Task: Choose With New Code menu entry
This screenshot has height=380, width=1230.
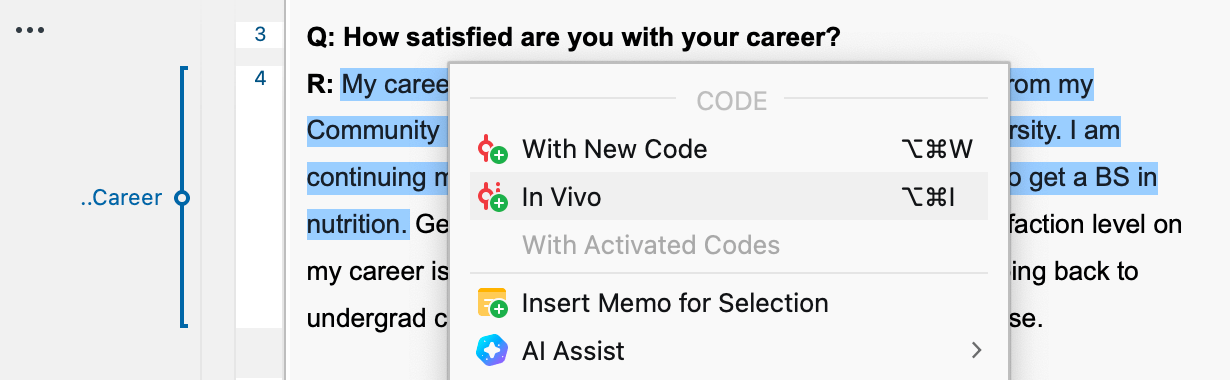Action: coord(728,149)
